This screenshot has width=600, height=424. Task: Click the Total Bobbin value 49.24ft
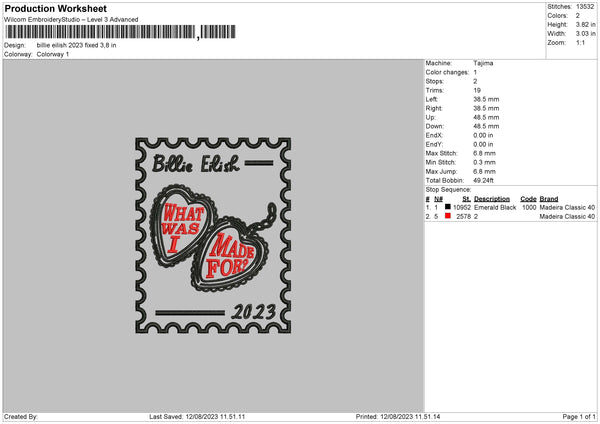483,181
